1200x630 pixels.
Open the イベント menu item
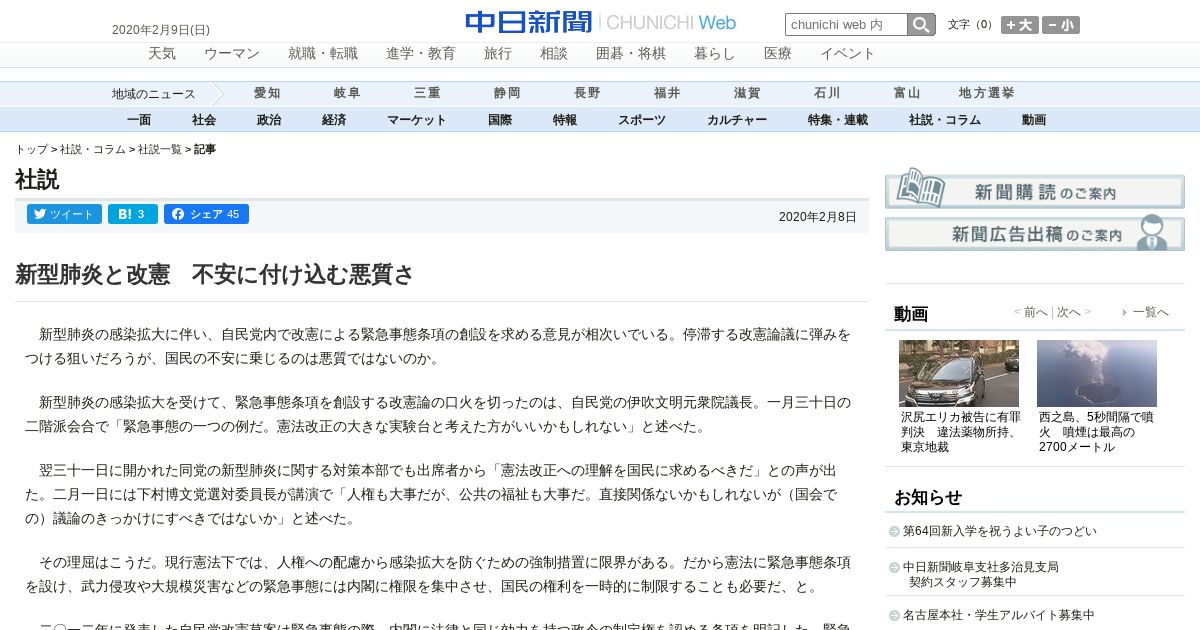pos(848,54)
